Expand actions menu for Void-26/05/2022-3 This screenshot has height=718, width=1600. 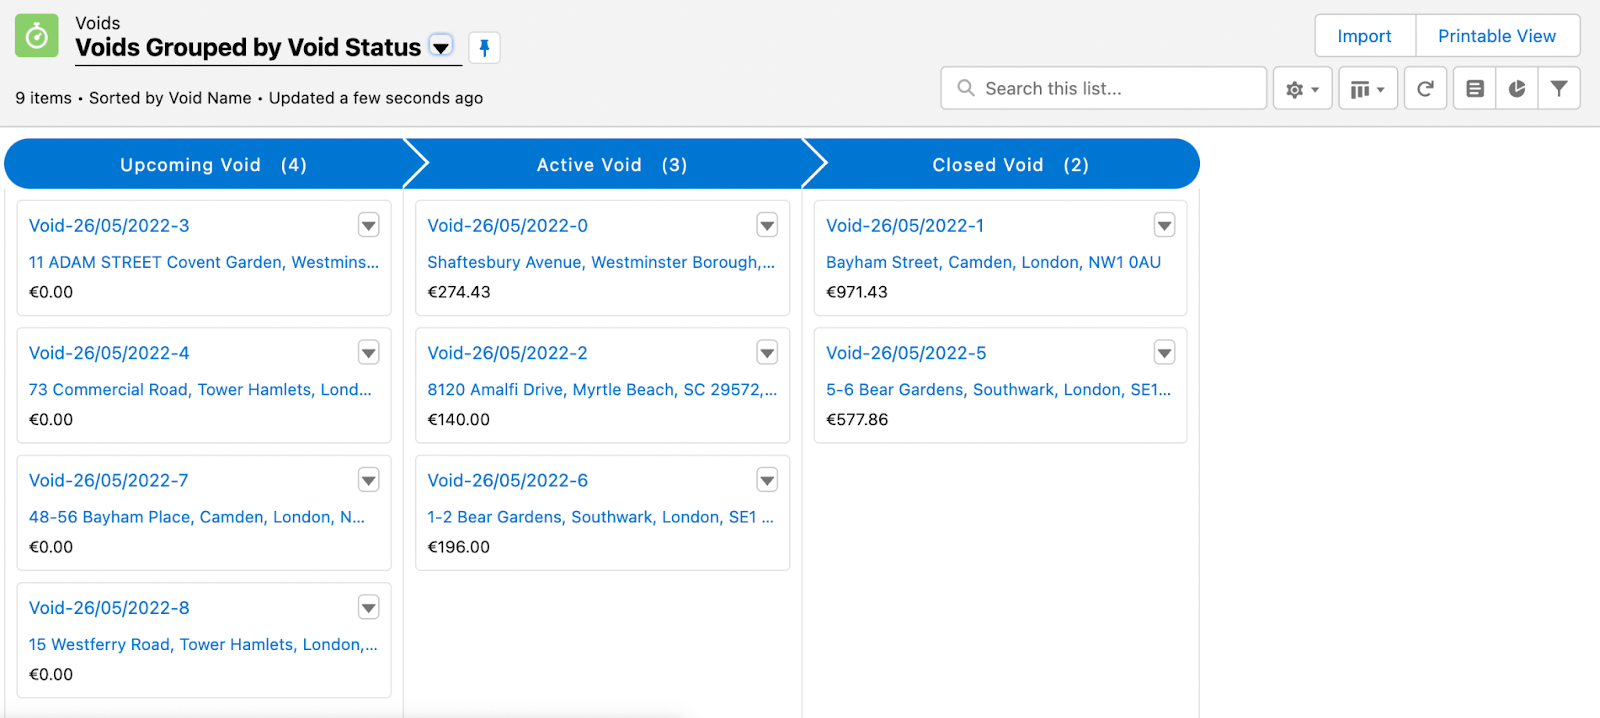coord(369,225)
